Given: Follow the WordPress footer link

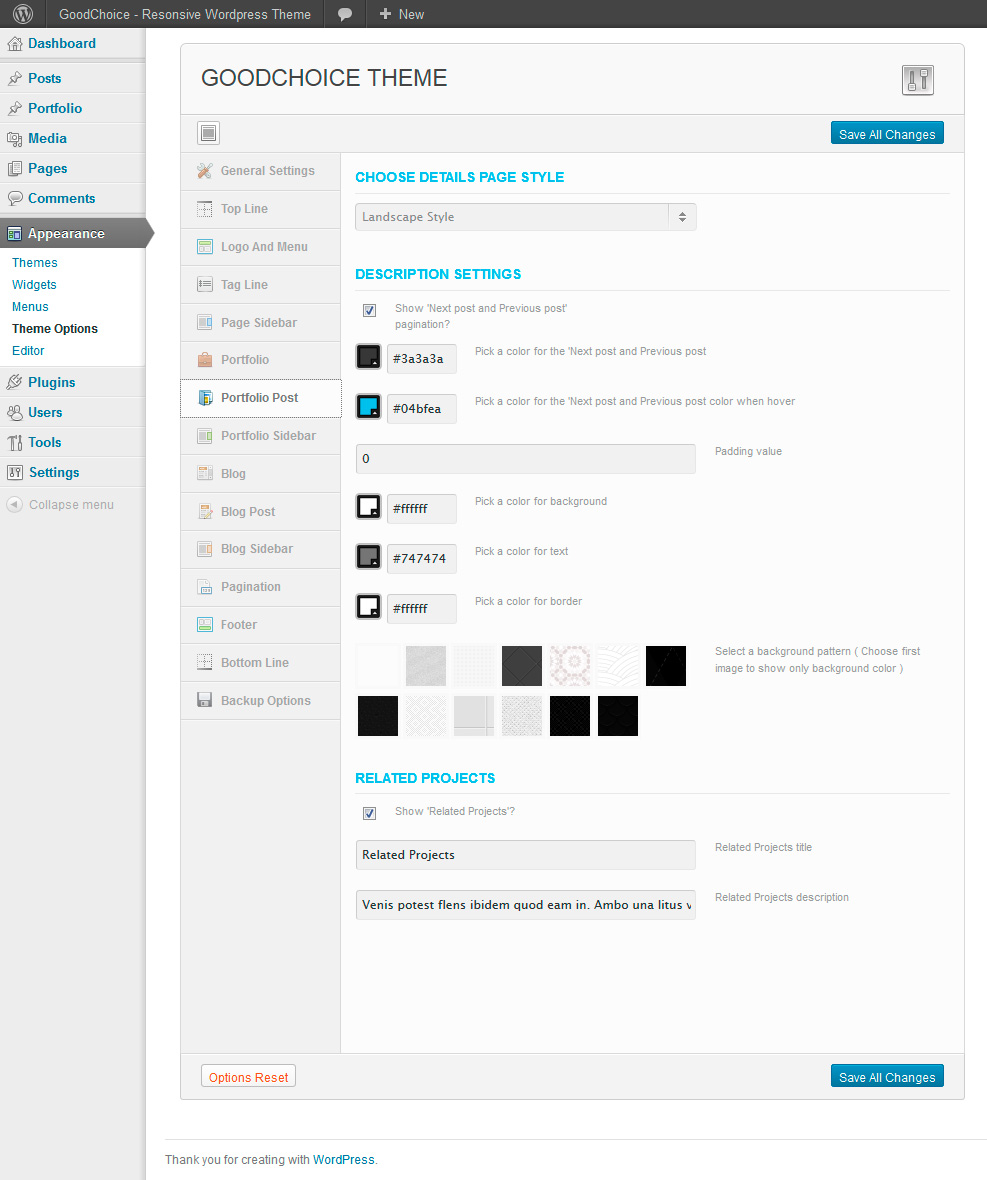Looking at the screenshot, I should pos(344,1160).
